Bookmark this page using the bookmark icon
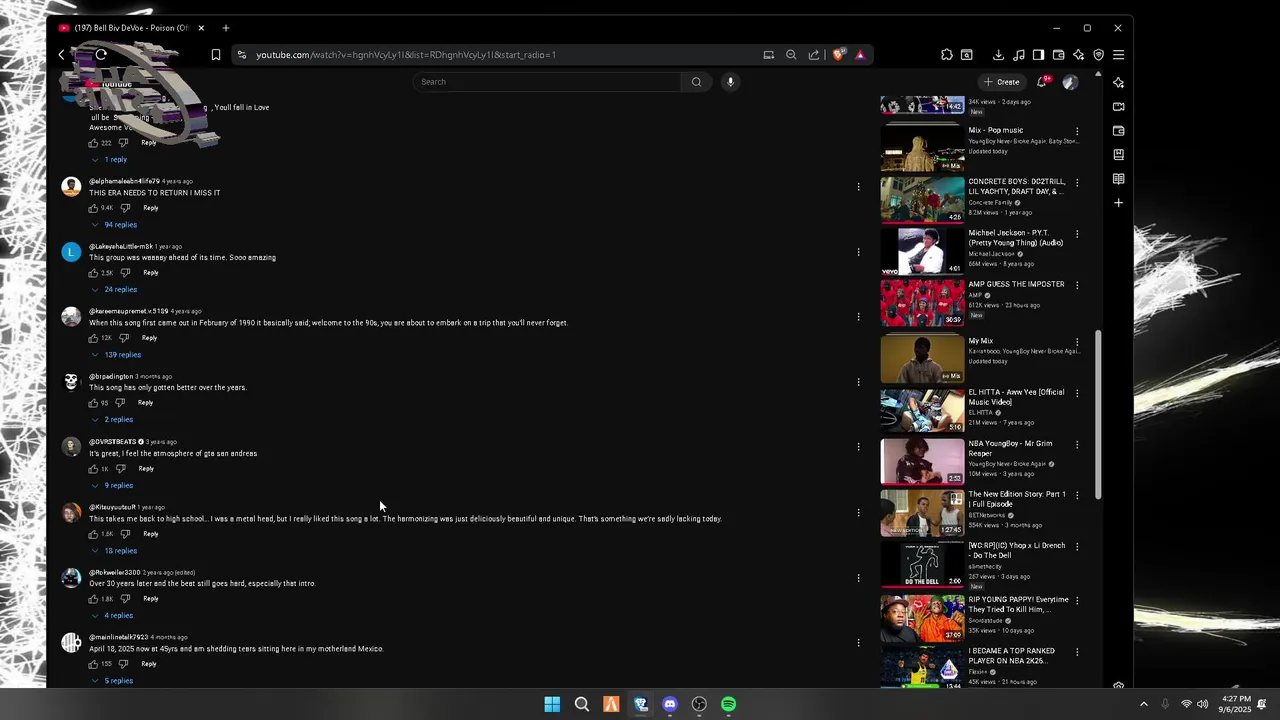The height and width of the screenshot is (720, 1280). 216,55
